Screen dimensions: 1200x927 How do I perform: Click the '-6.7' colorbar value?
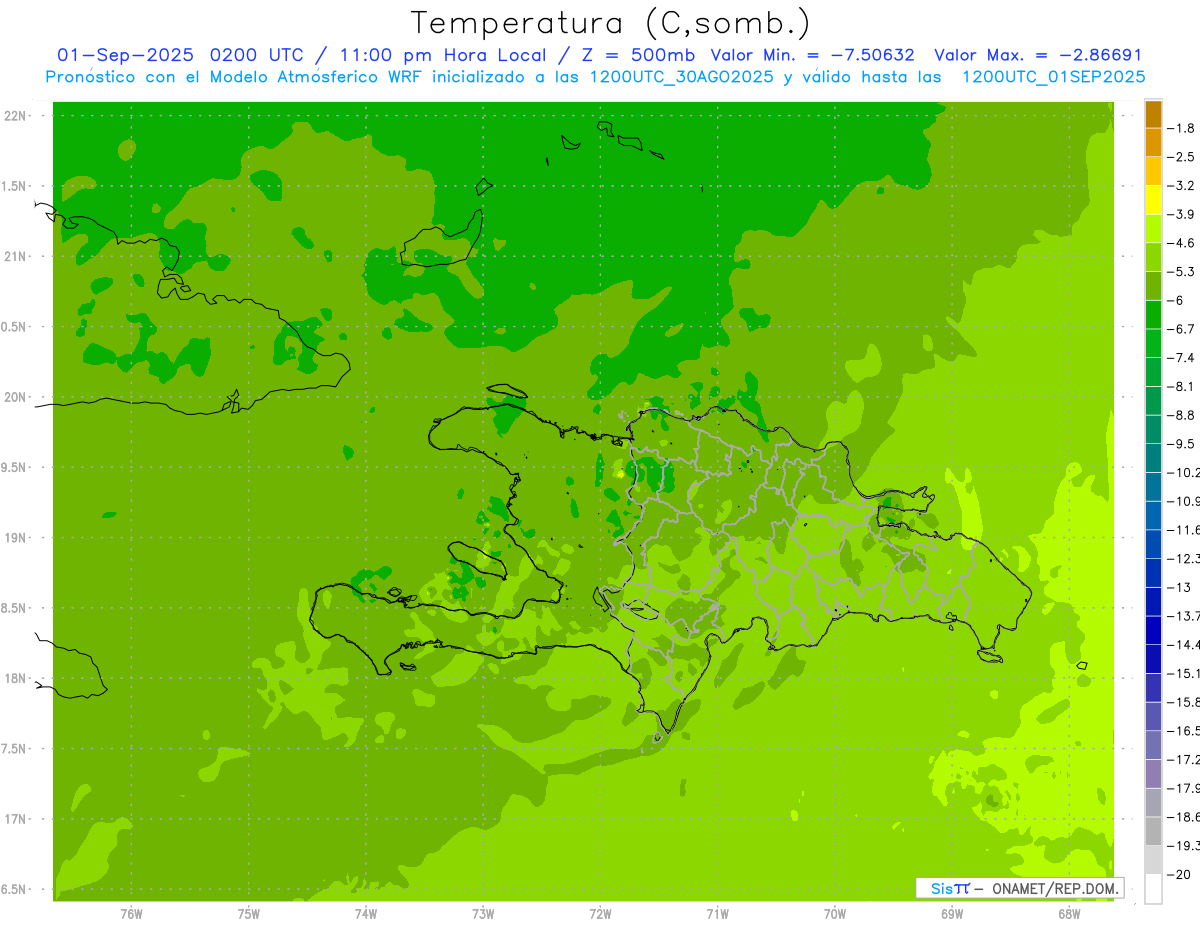(x=1182, y=329)
